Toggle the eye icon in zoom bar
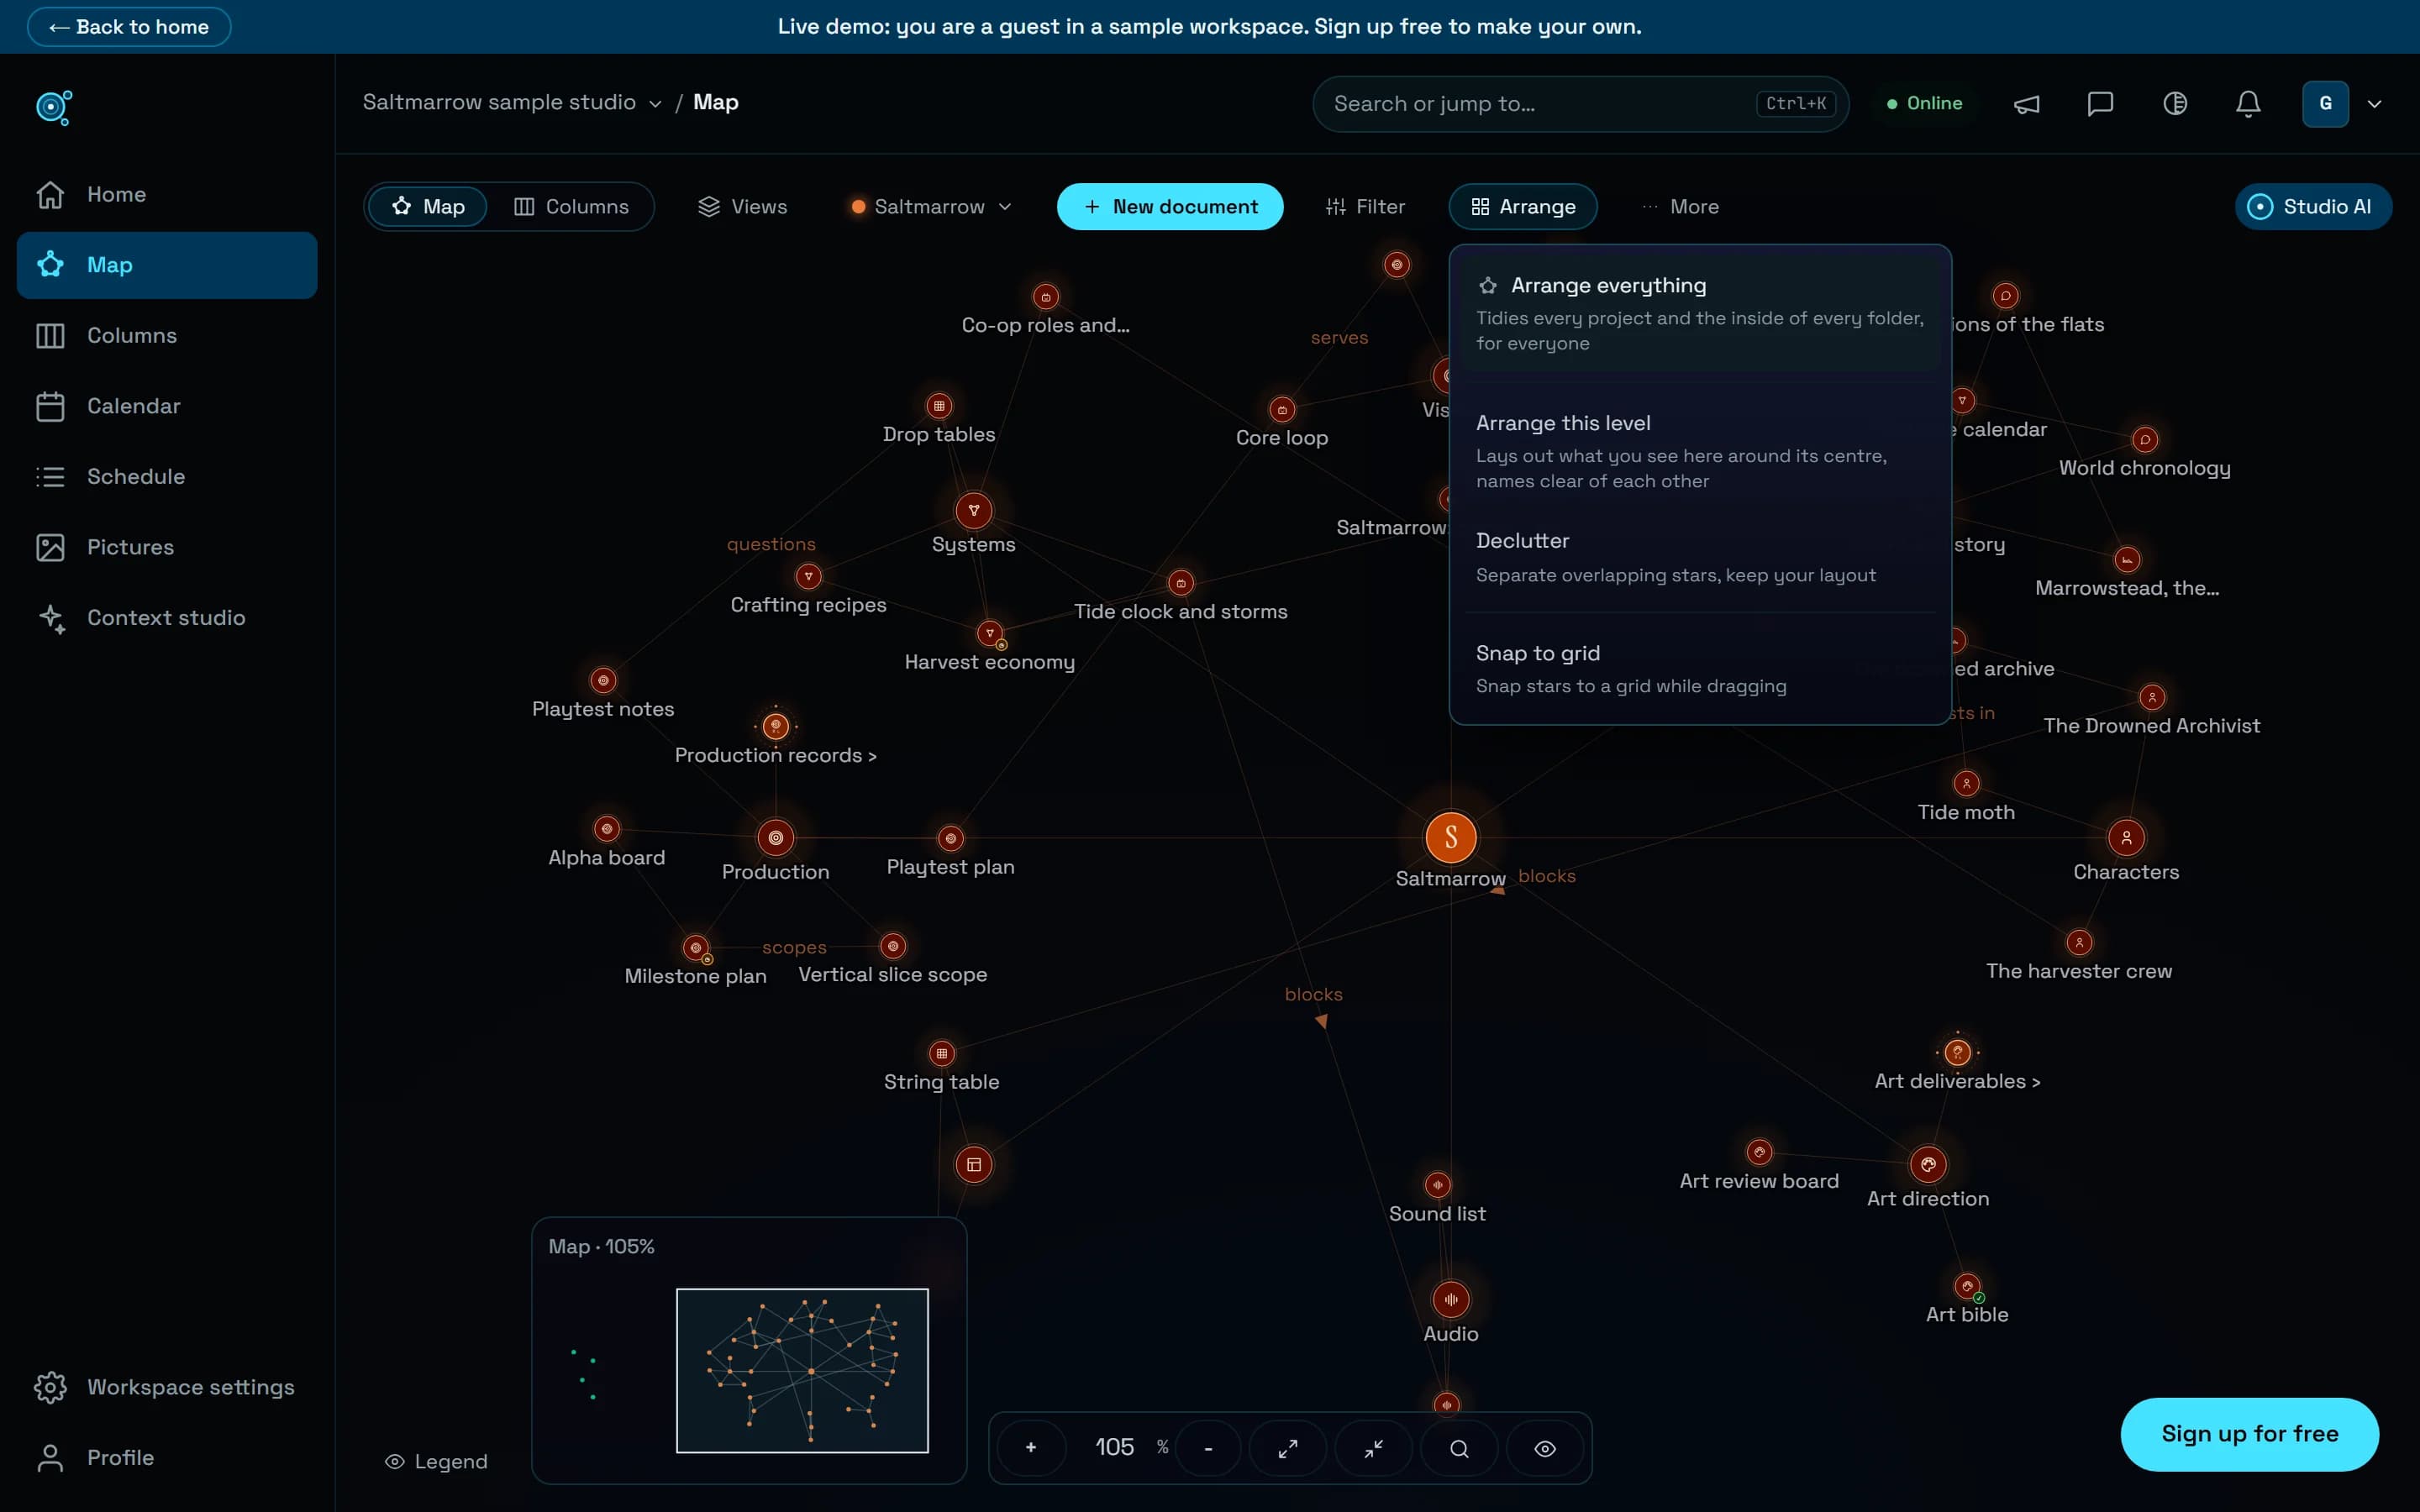The height and width of the screenshot is (1512, 2420). [1545, 1448]
